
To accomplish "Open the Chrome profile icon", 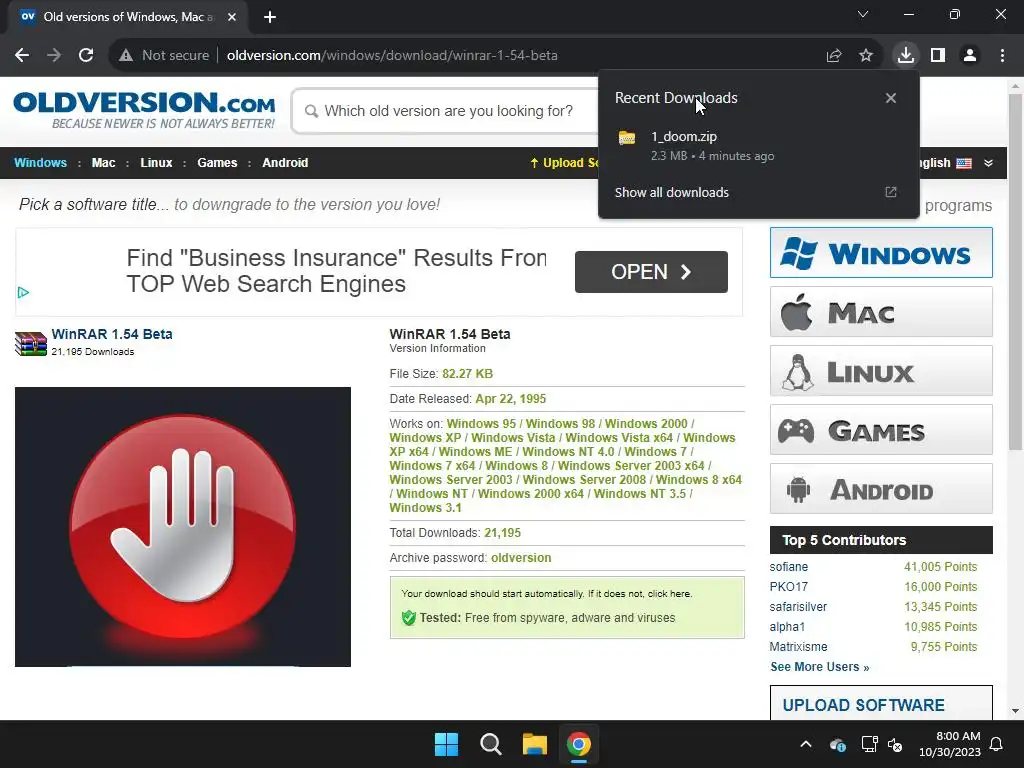I will (970, 56).
